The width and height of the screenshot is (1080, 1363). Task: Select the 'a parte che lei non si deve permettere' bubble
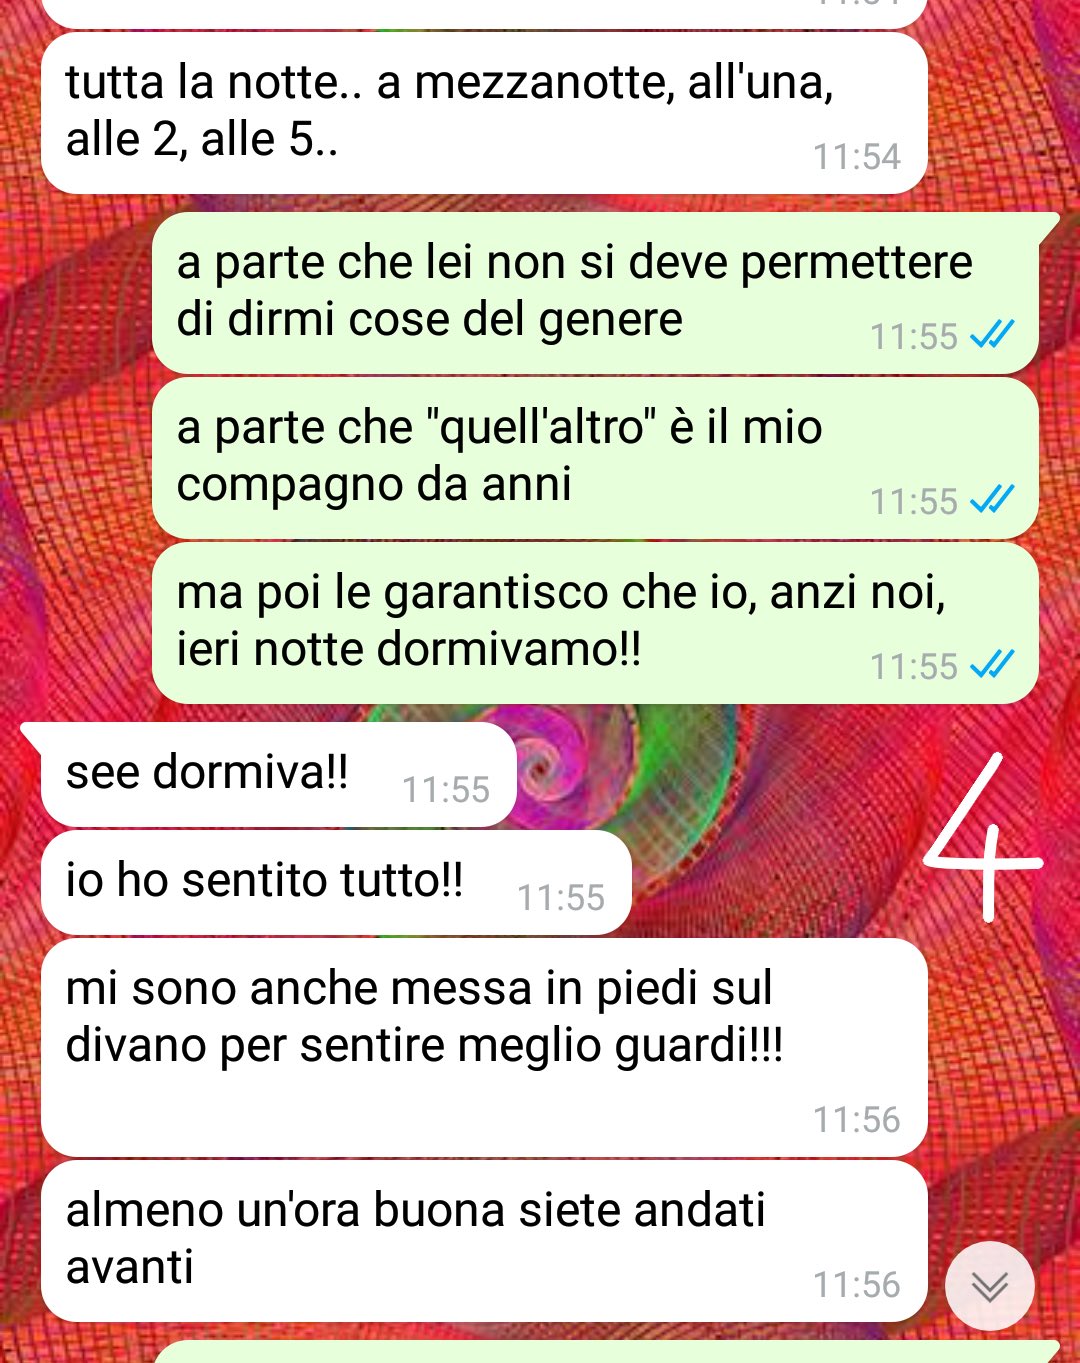(x=595, y=293)
